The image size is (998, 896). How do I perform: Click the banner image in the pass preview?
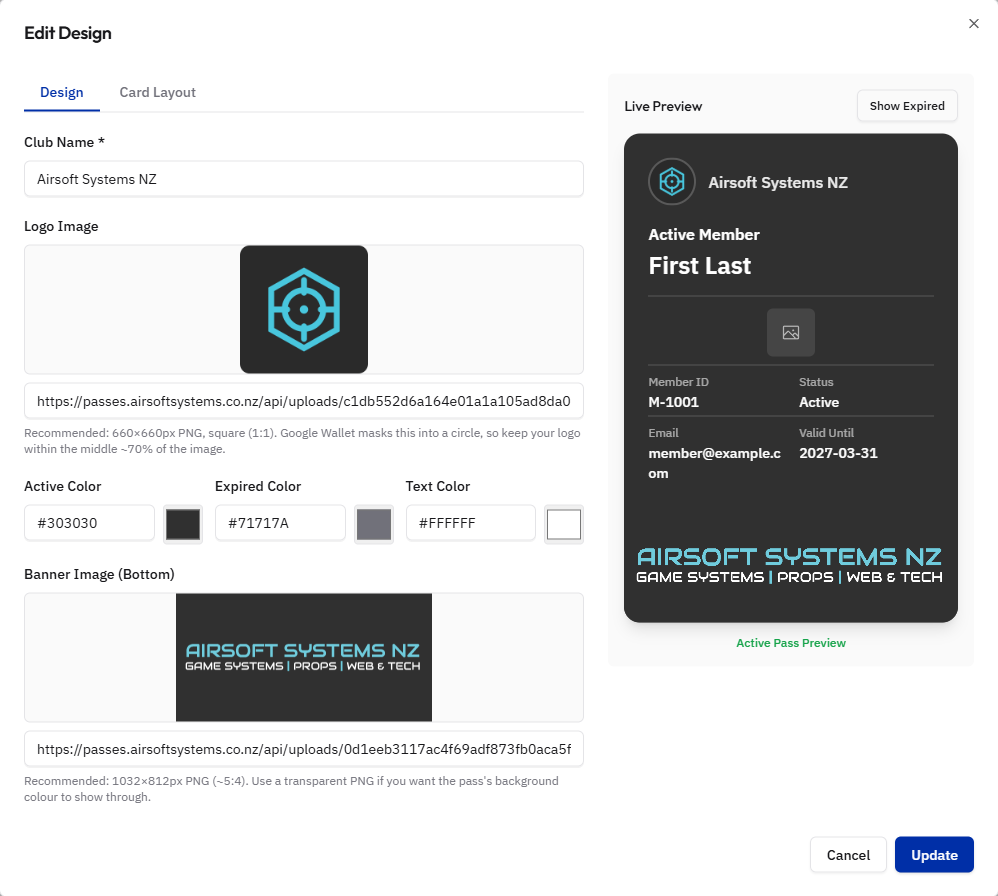coord(790,565)
